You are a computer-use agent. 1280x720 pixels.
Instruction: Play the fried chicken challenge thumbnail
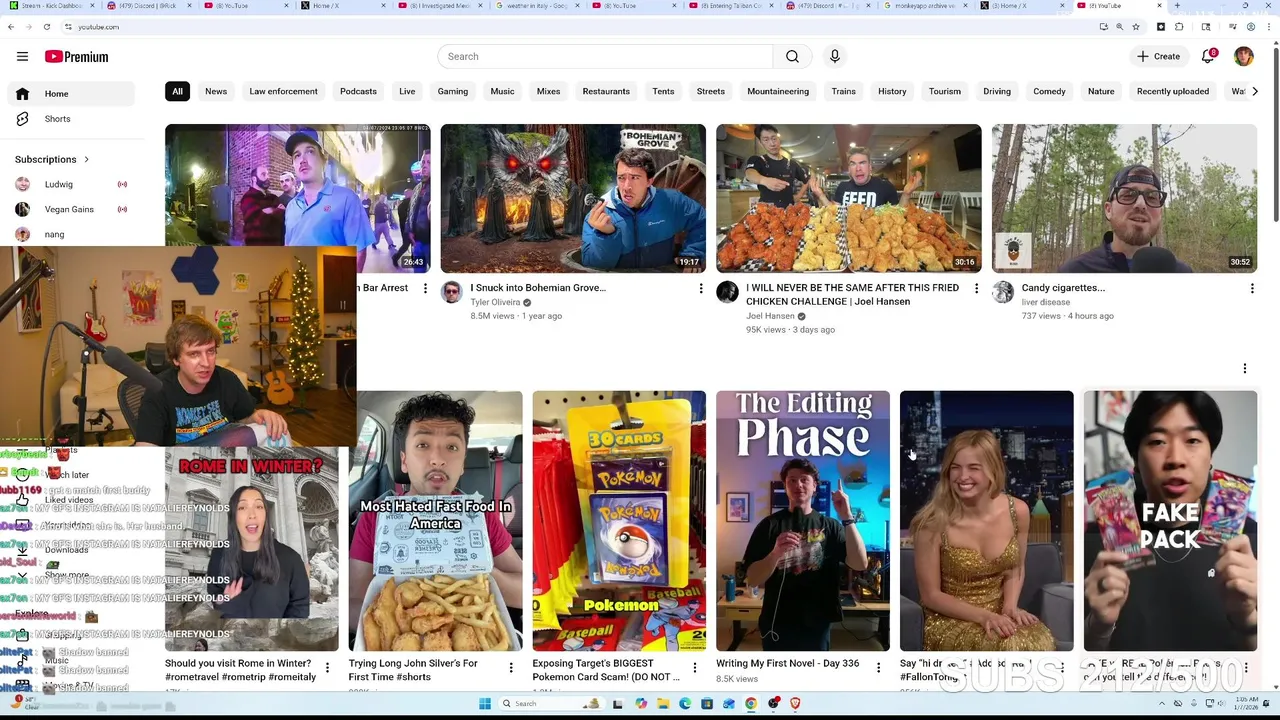click(x=849, y=198)
